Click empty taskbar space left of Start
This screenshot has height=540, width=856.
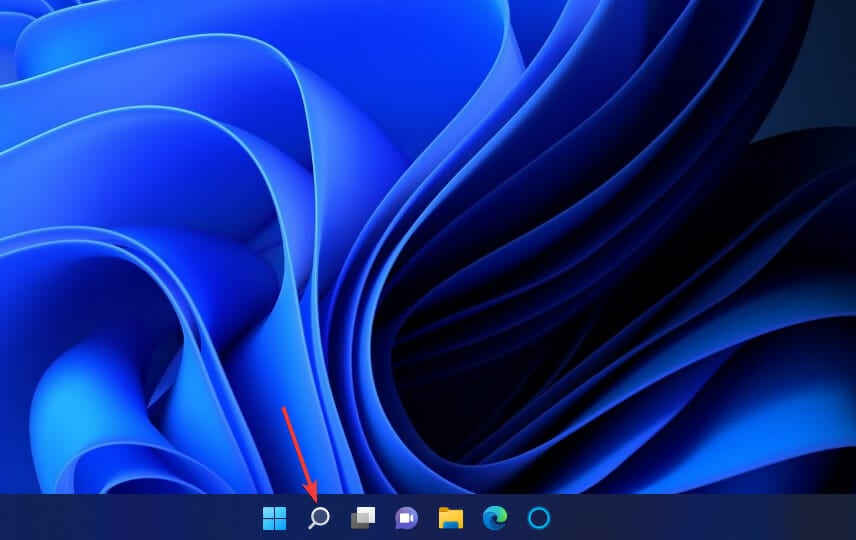pyautogui.click(x=120, y=518)
